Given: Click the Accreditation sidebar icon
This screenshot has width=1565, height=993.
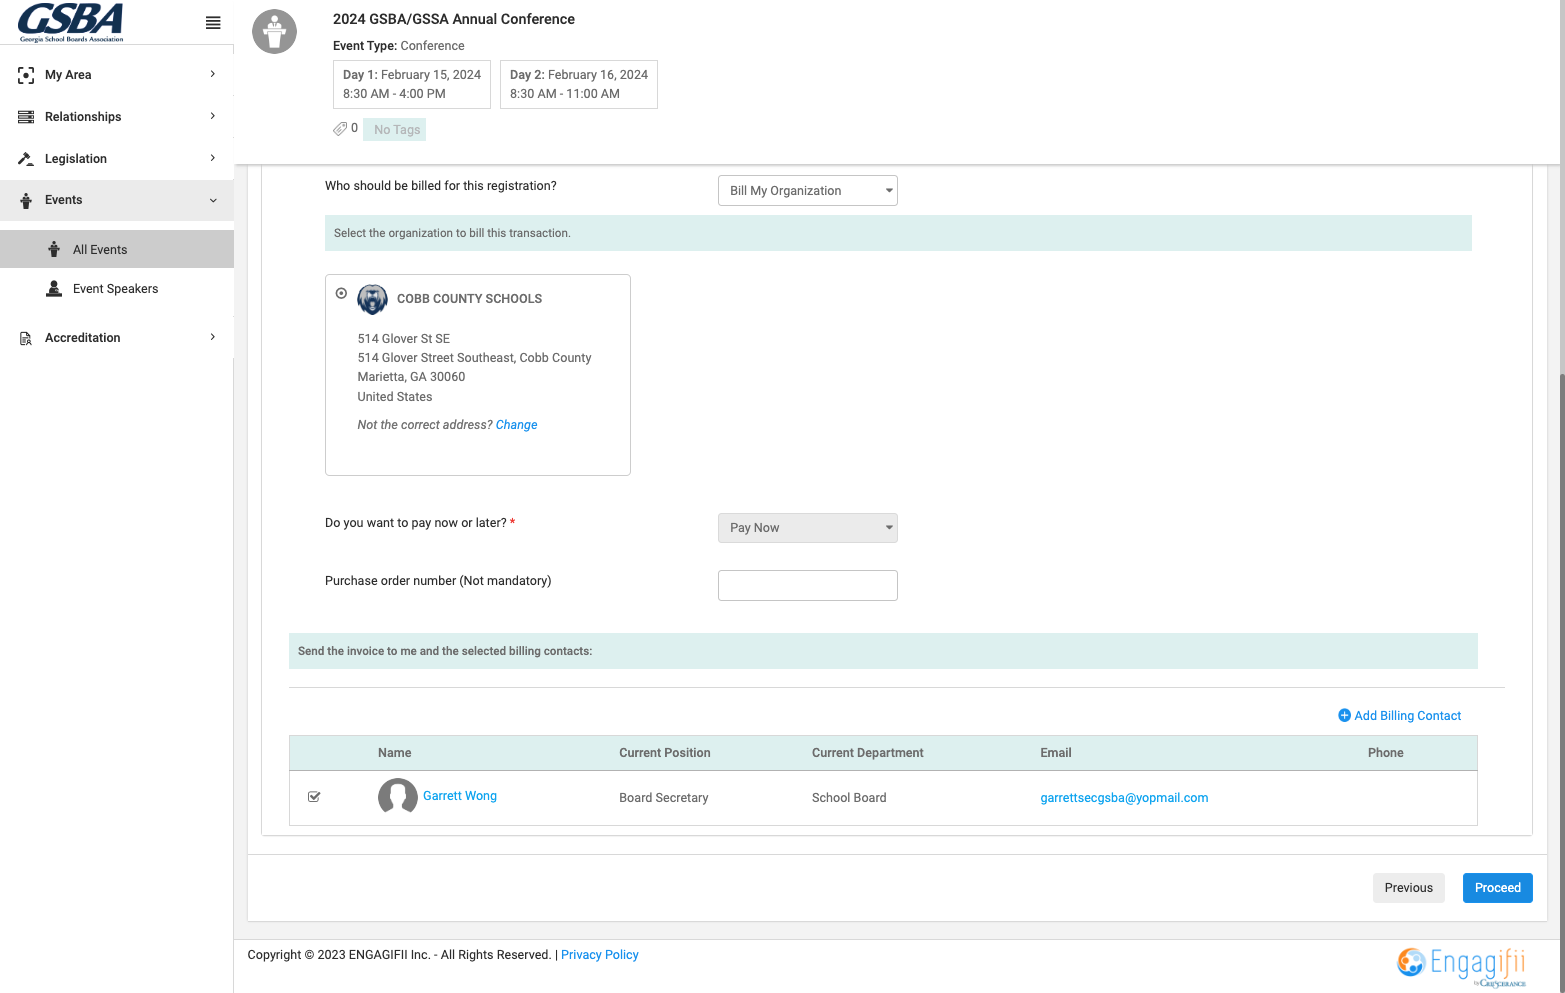Looking at the screenshot, I should pos(26,338).
